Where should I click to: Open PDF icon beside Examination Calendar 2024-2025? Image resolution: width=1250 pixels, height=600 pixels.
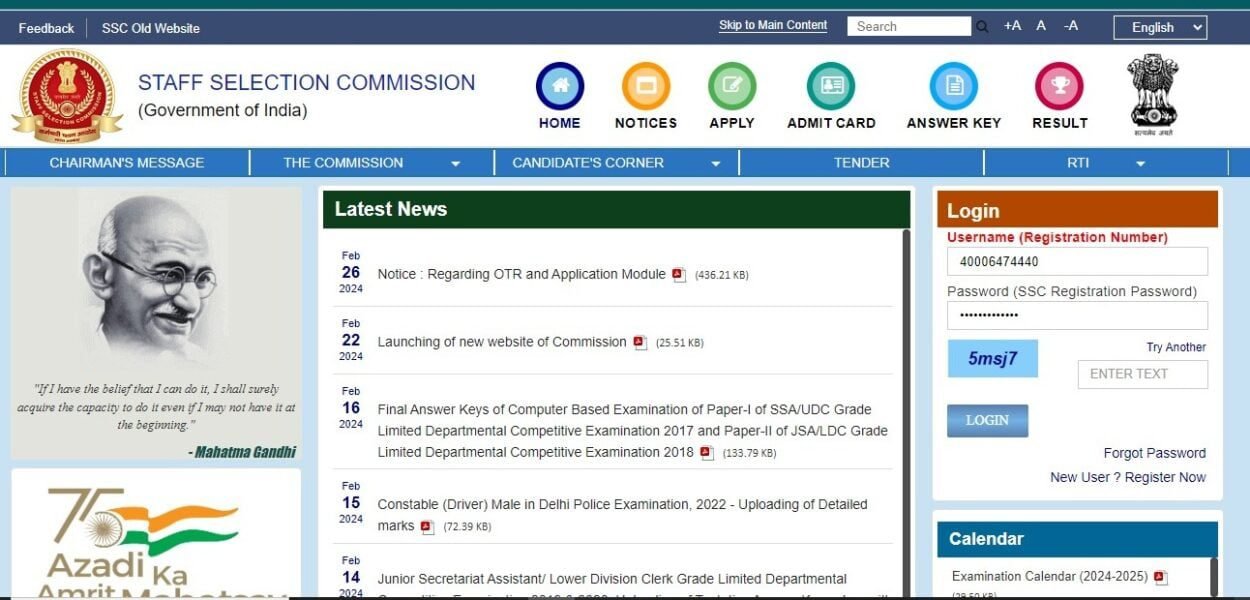coord(1160,577)
